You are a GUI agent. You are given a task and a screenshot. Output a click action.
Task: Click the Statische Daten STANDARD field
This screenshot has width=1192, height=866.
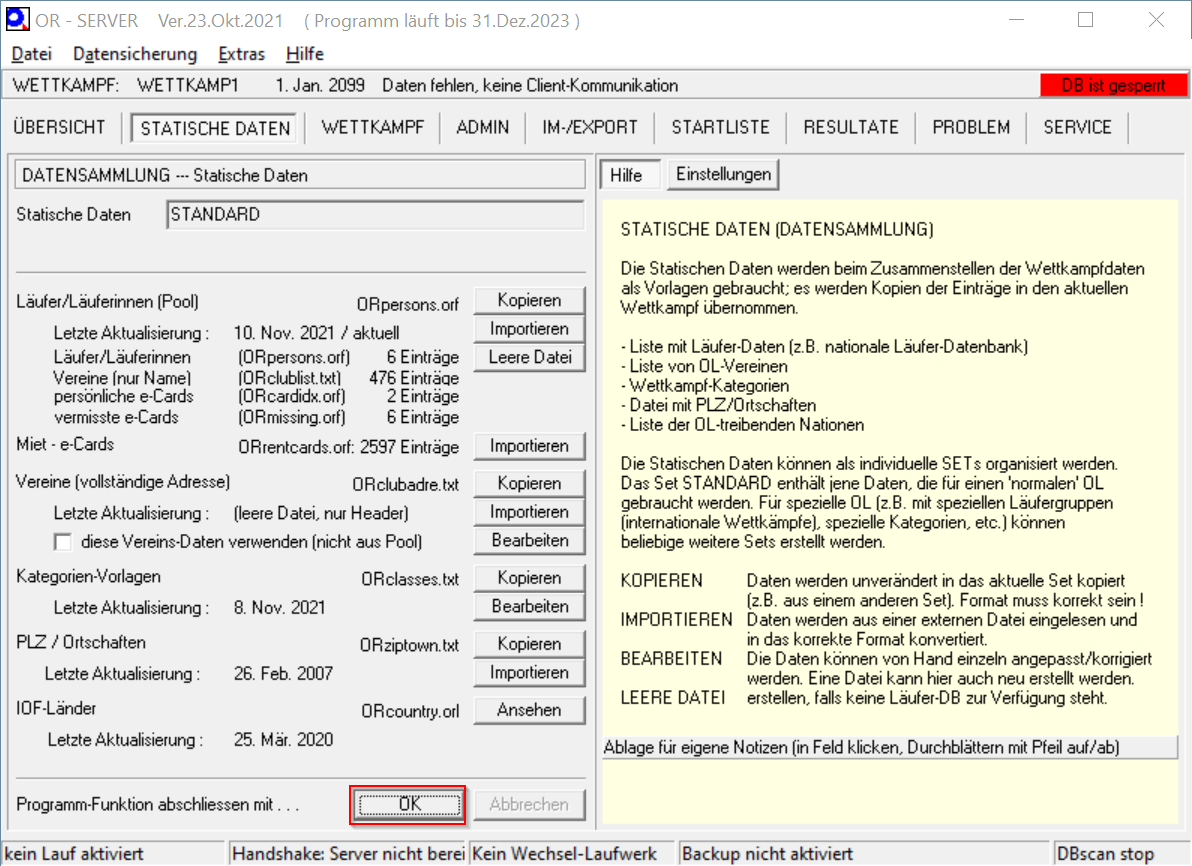[x=375, y=215]
